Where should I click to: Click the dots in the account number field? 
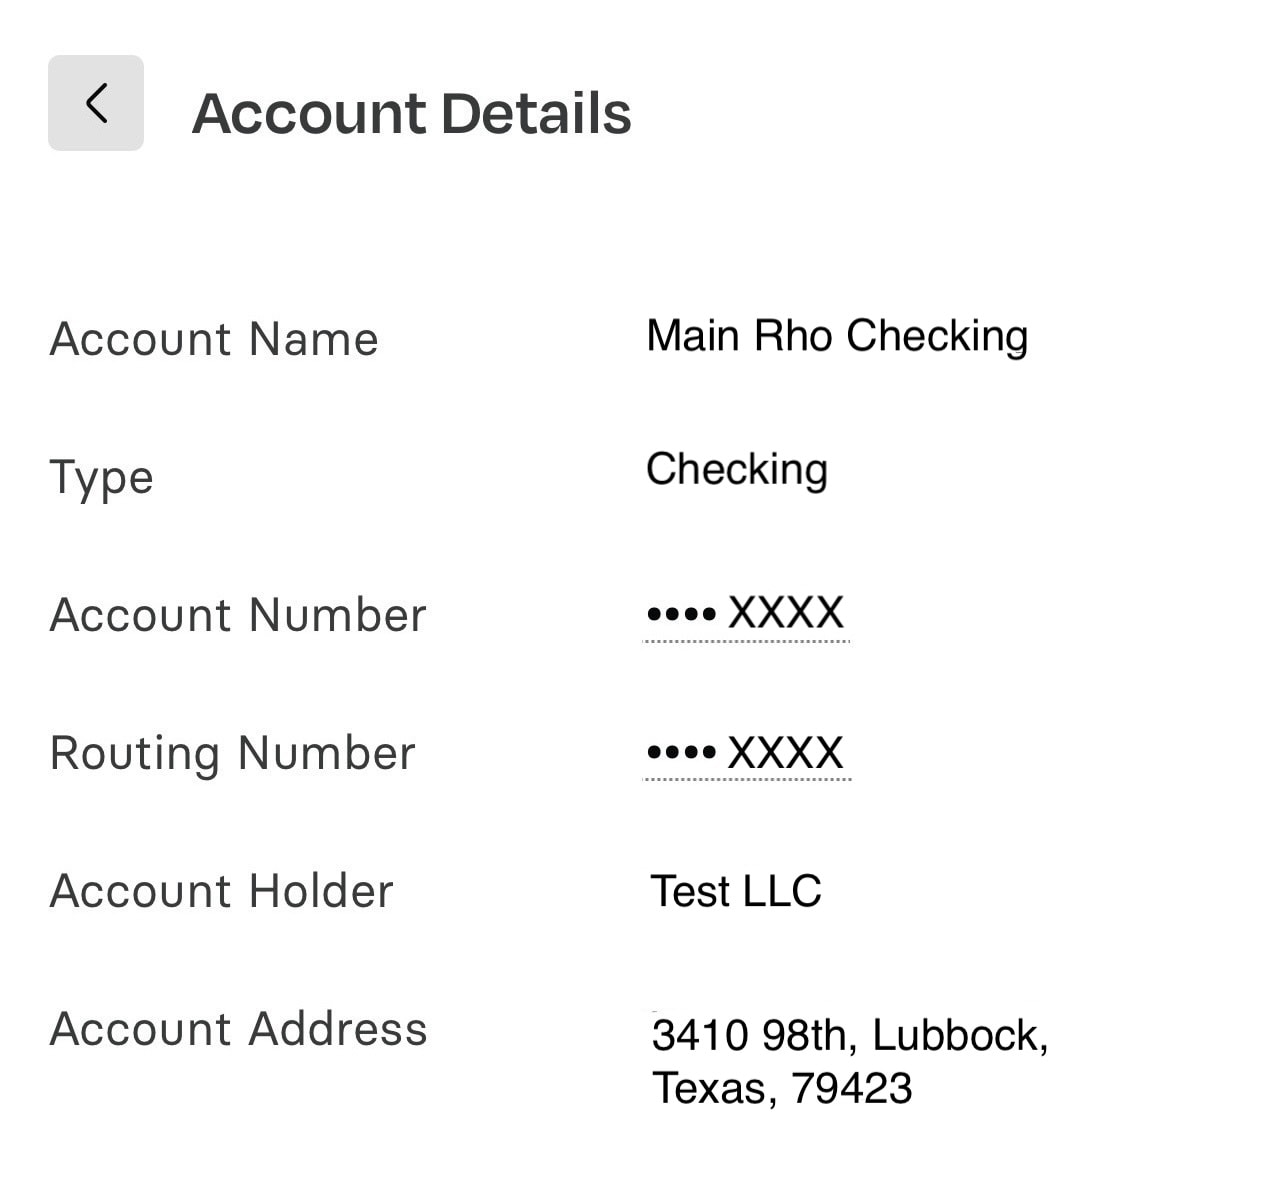click(681, 614)
